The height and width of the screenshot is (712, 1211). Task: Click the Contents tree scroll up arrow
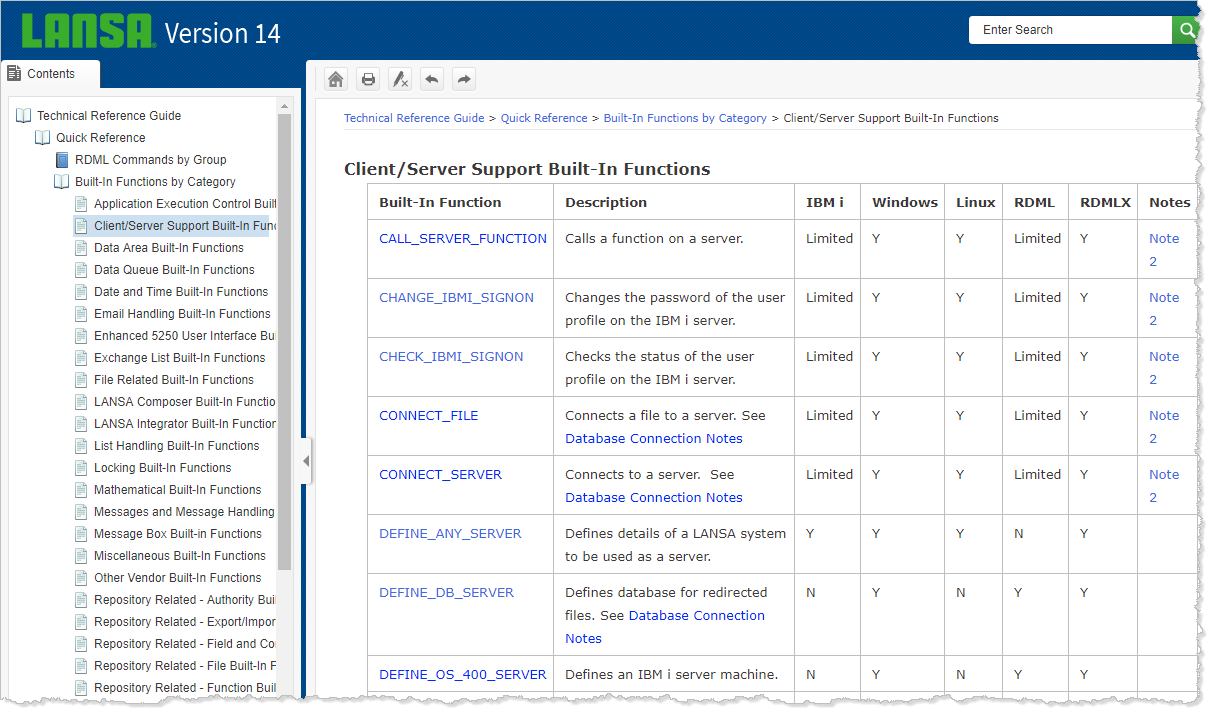click(x=285, y=106)
